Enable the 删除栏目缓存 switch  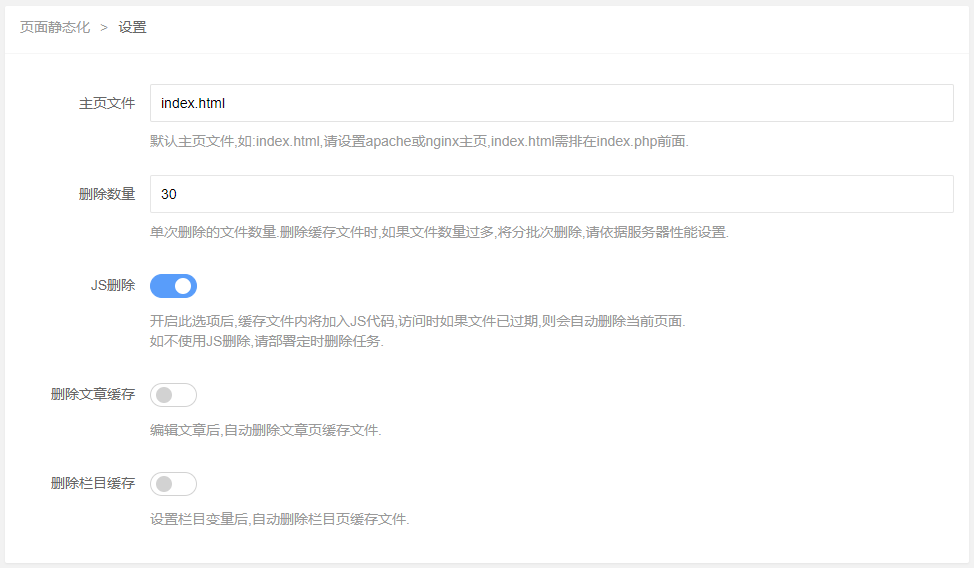point(173,484)
